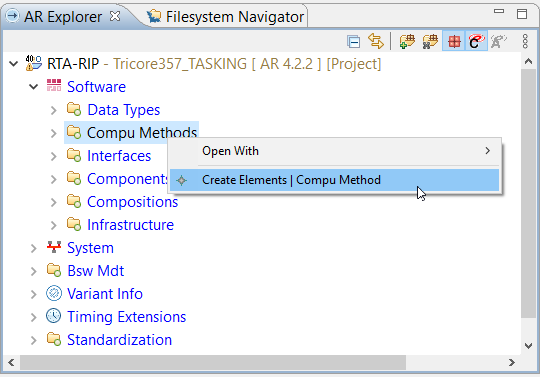Viewport: 540px width, 377px height.
Task: Click the vertical scrollbar up arrow
Action: coord(528,62)
